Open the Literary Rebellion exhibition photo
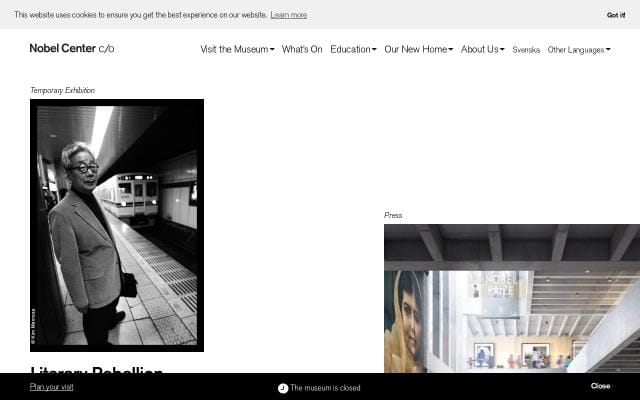The image size is (640, 400). (117, 225)
